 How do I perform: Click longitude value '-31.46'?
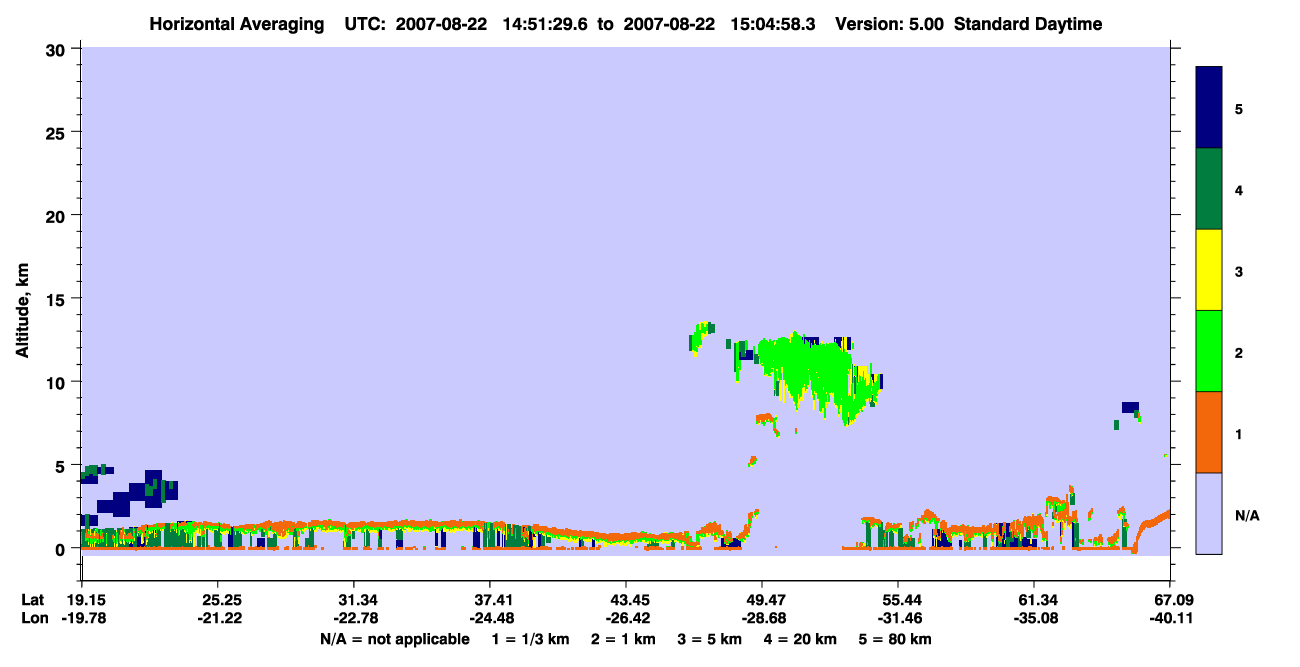(x=898, y=618)
